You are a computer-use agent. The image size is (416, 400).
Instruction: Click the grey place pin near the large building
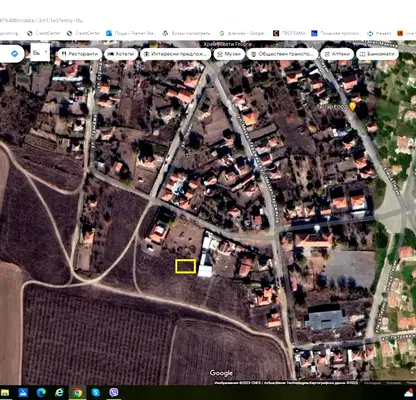point(317,228)
